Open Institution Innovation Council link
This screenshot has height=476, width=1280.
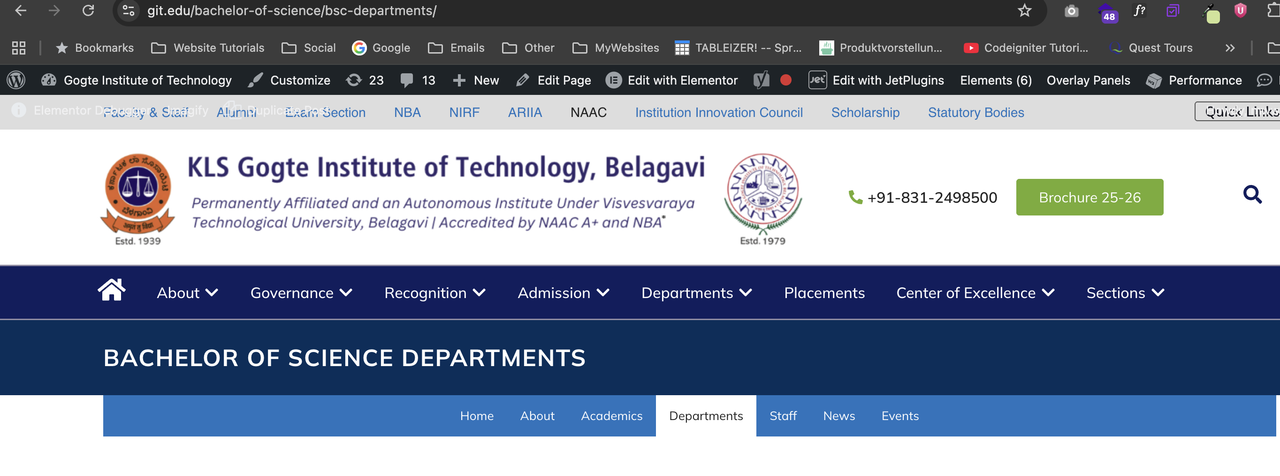pyautogui.click(x=719, y=112)
